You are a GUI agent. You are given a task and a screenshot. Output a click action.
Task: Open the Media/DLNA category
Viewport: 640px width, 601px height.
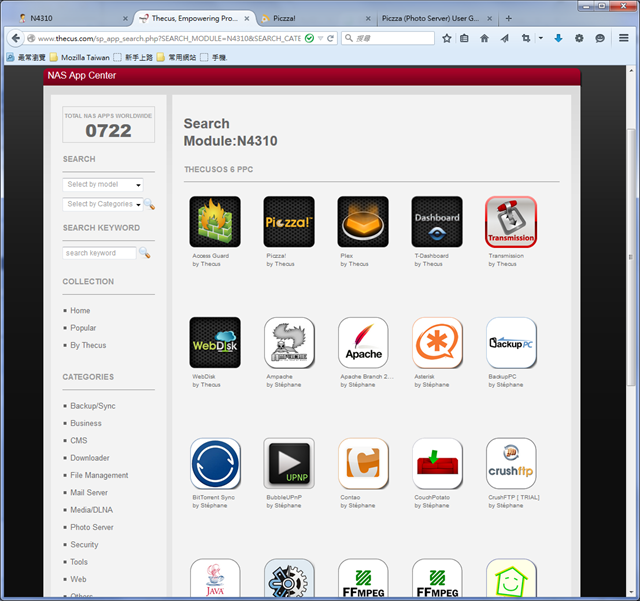[x=91, y=510]
